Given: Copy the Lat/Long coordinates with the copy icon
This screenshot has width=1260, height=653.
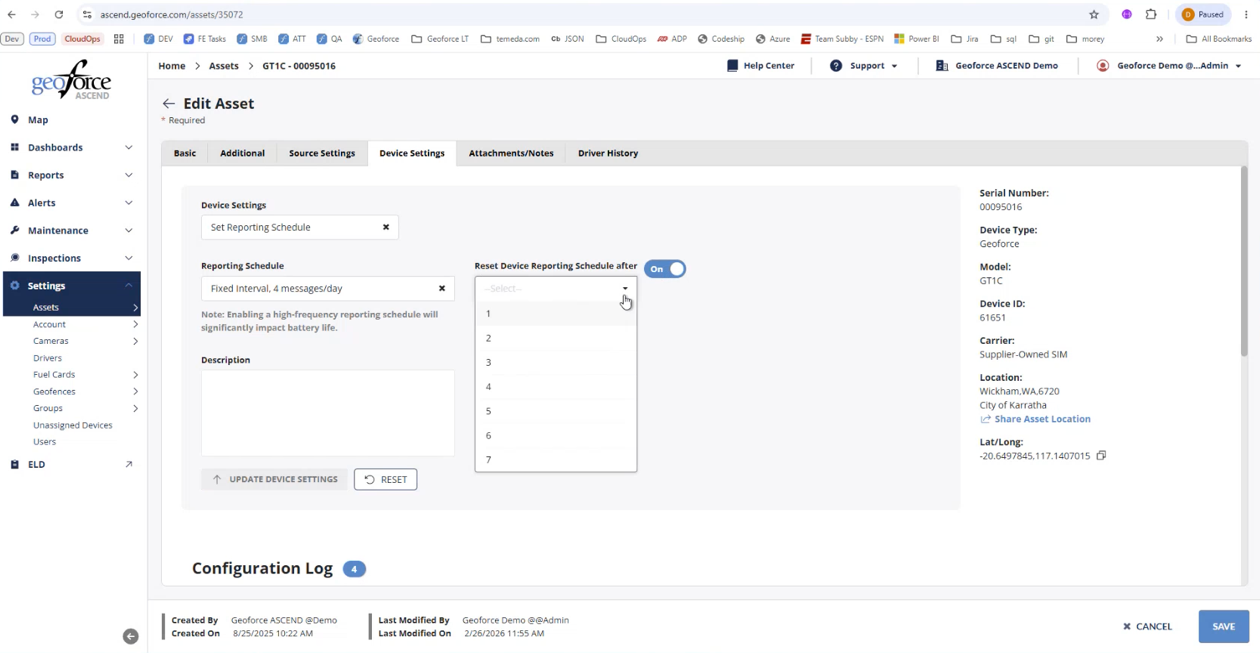Looking at the screenshot, I should tap(1101, 456).
